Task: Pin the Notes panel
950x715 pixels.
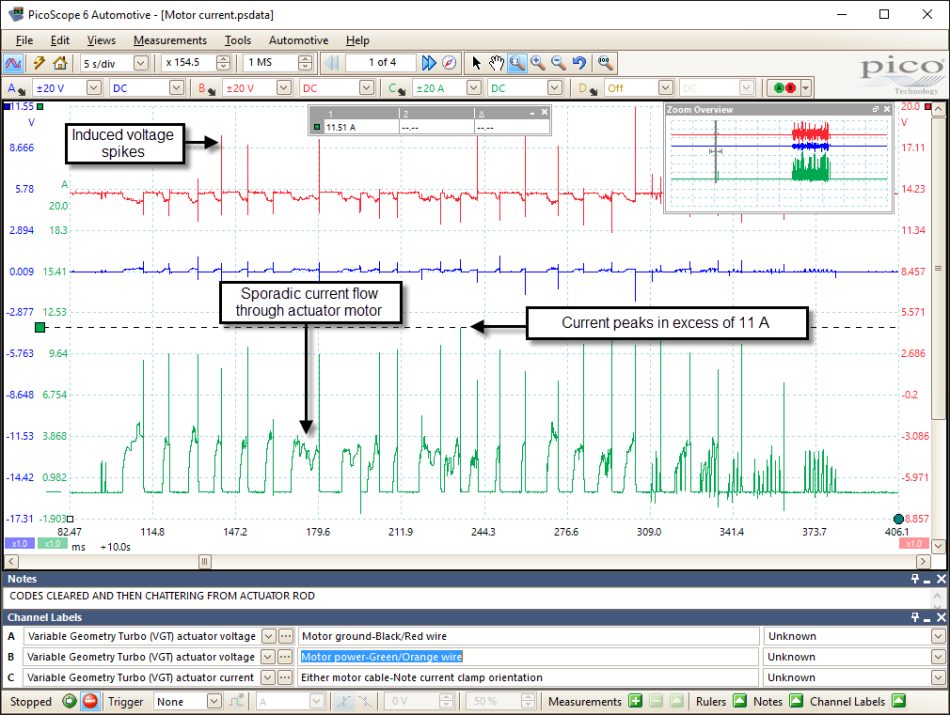Action: coord(914,579)
